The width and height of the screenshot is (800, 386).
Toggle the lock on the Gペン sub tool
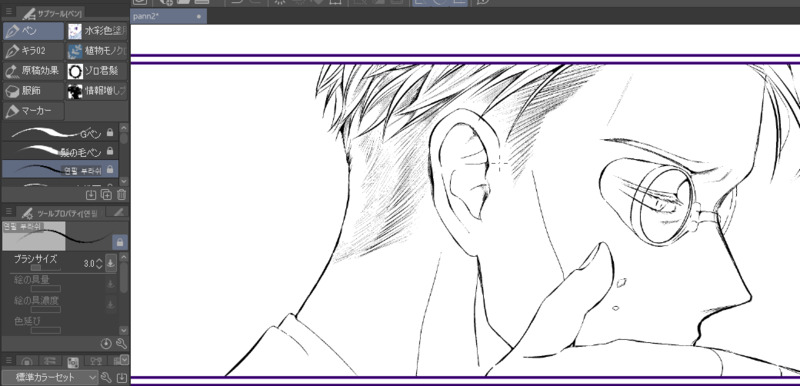[x=110, y=133]
